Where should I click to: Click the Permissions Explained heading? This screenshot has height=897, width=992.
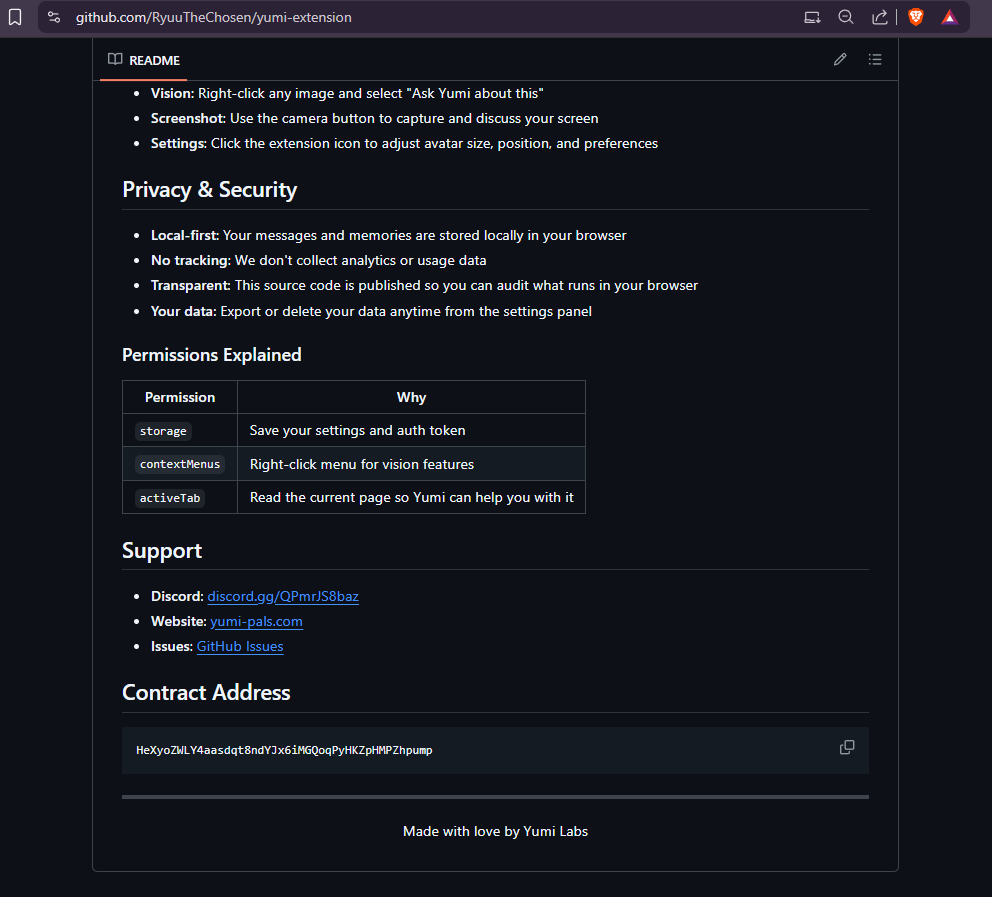pos(211,355)
